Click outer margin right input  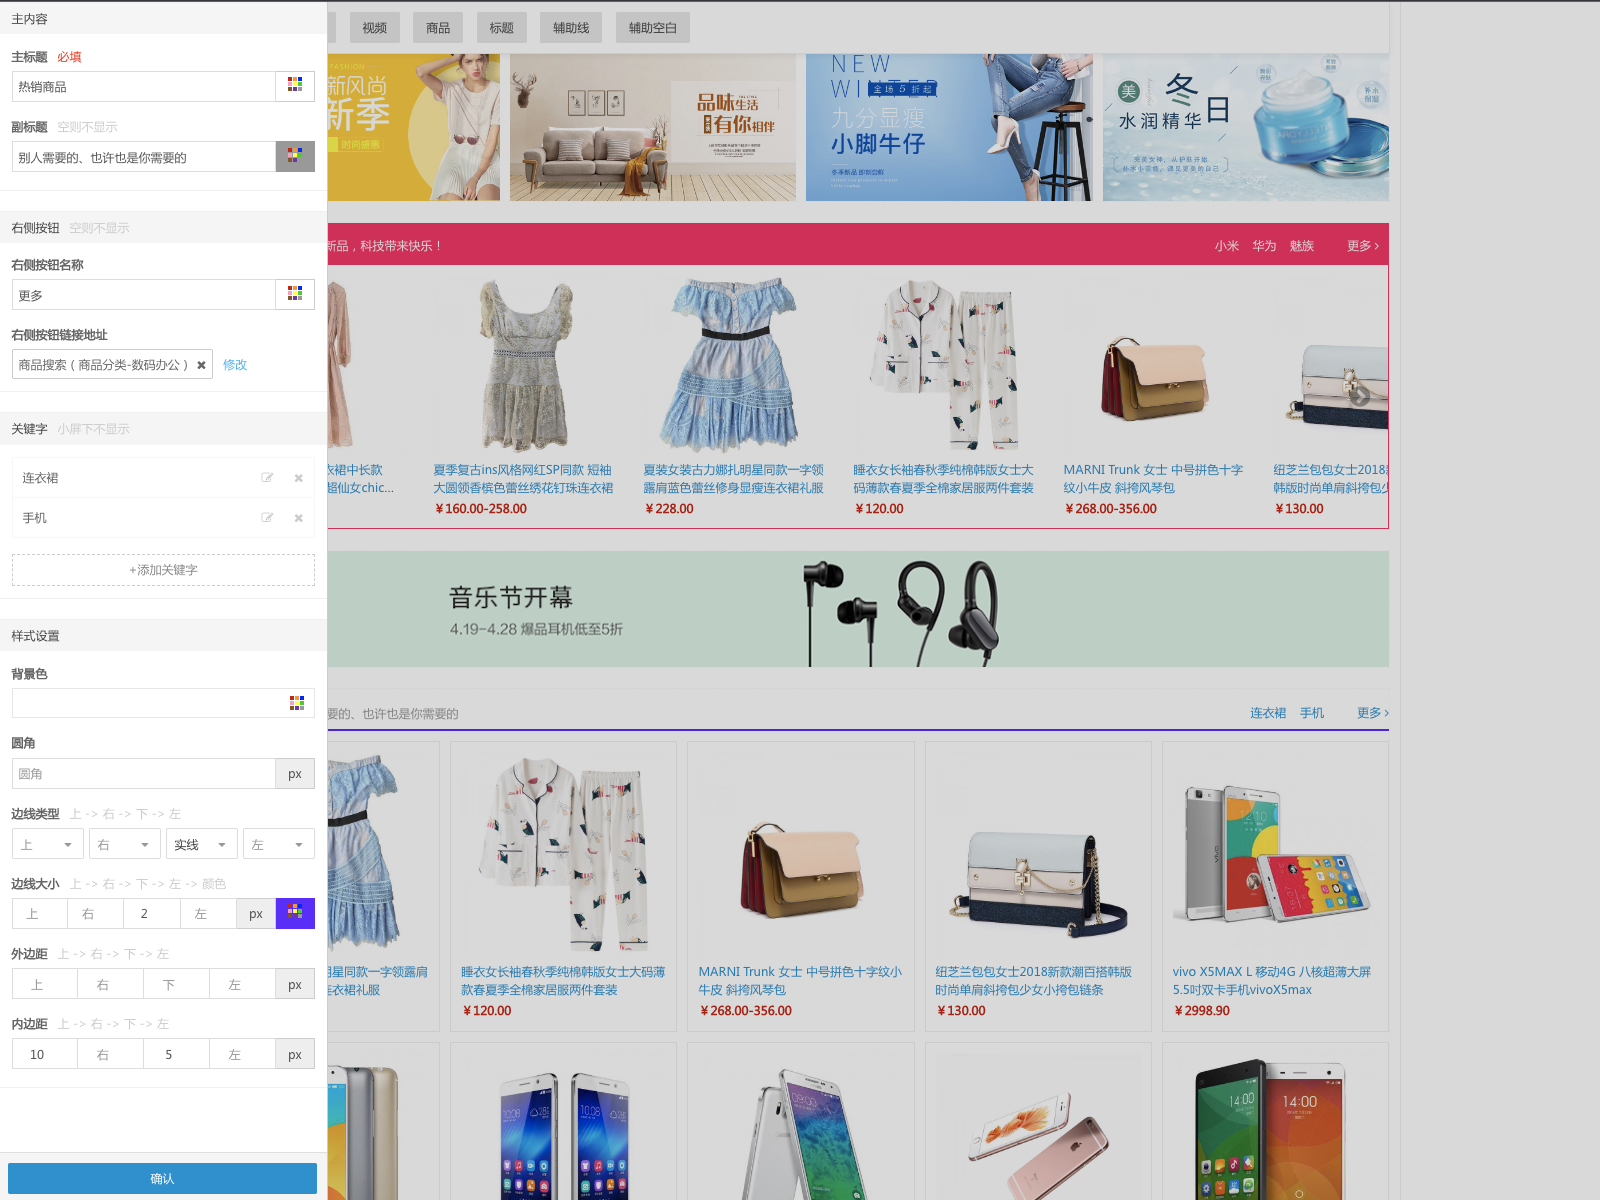click(x=111, y=984)
